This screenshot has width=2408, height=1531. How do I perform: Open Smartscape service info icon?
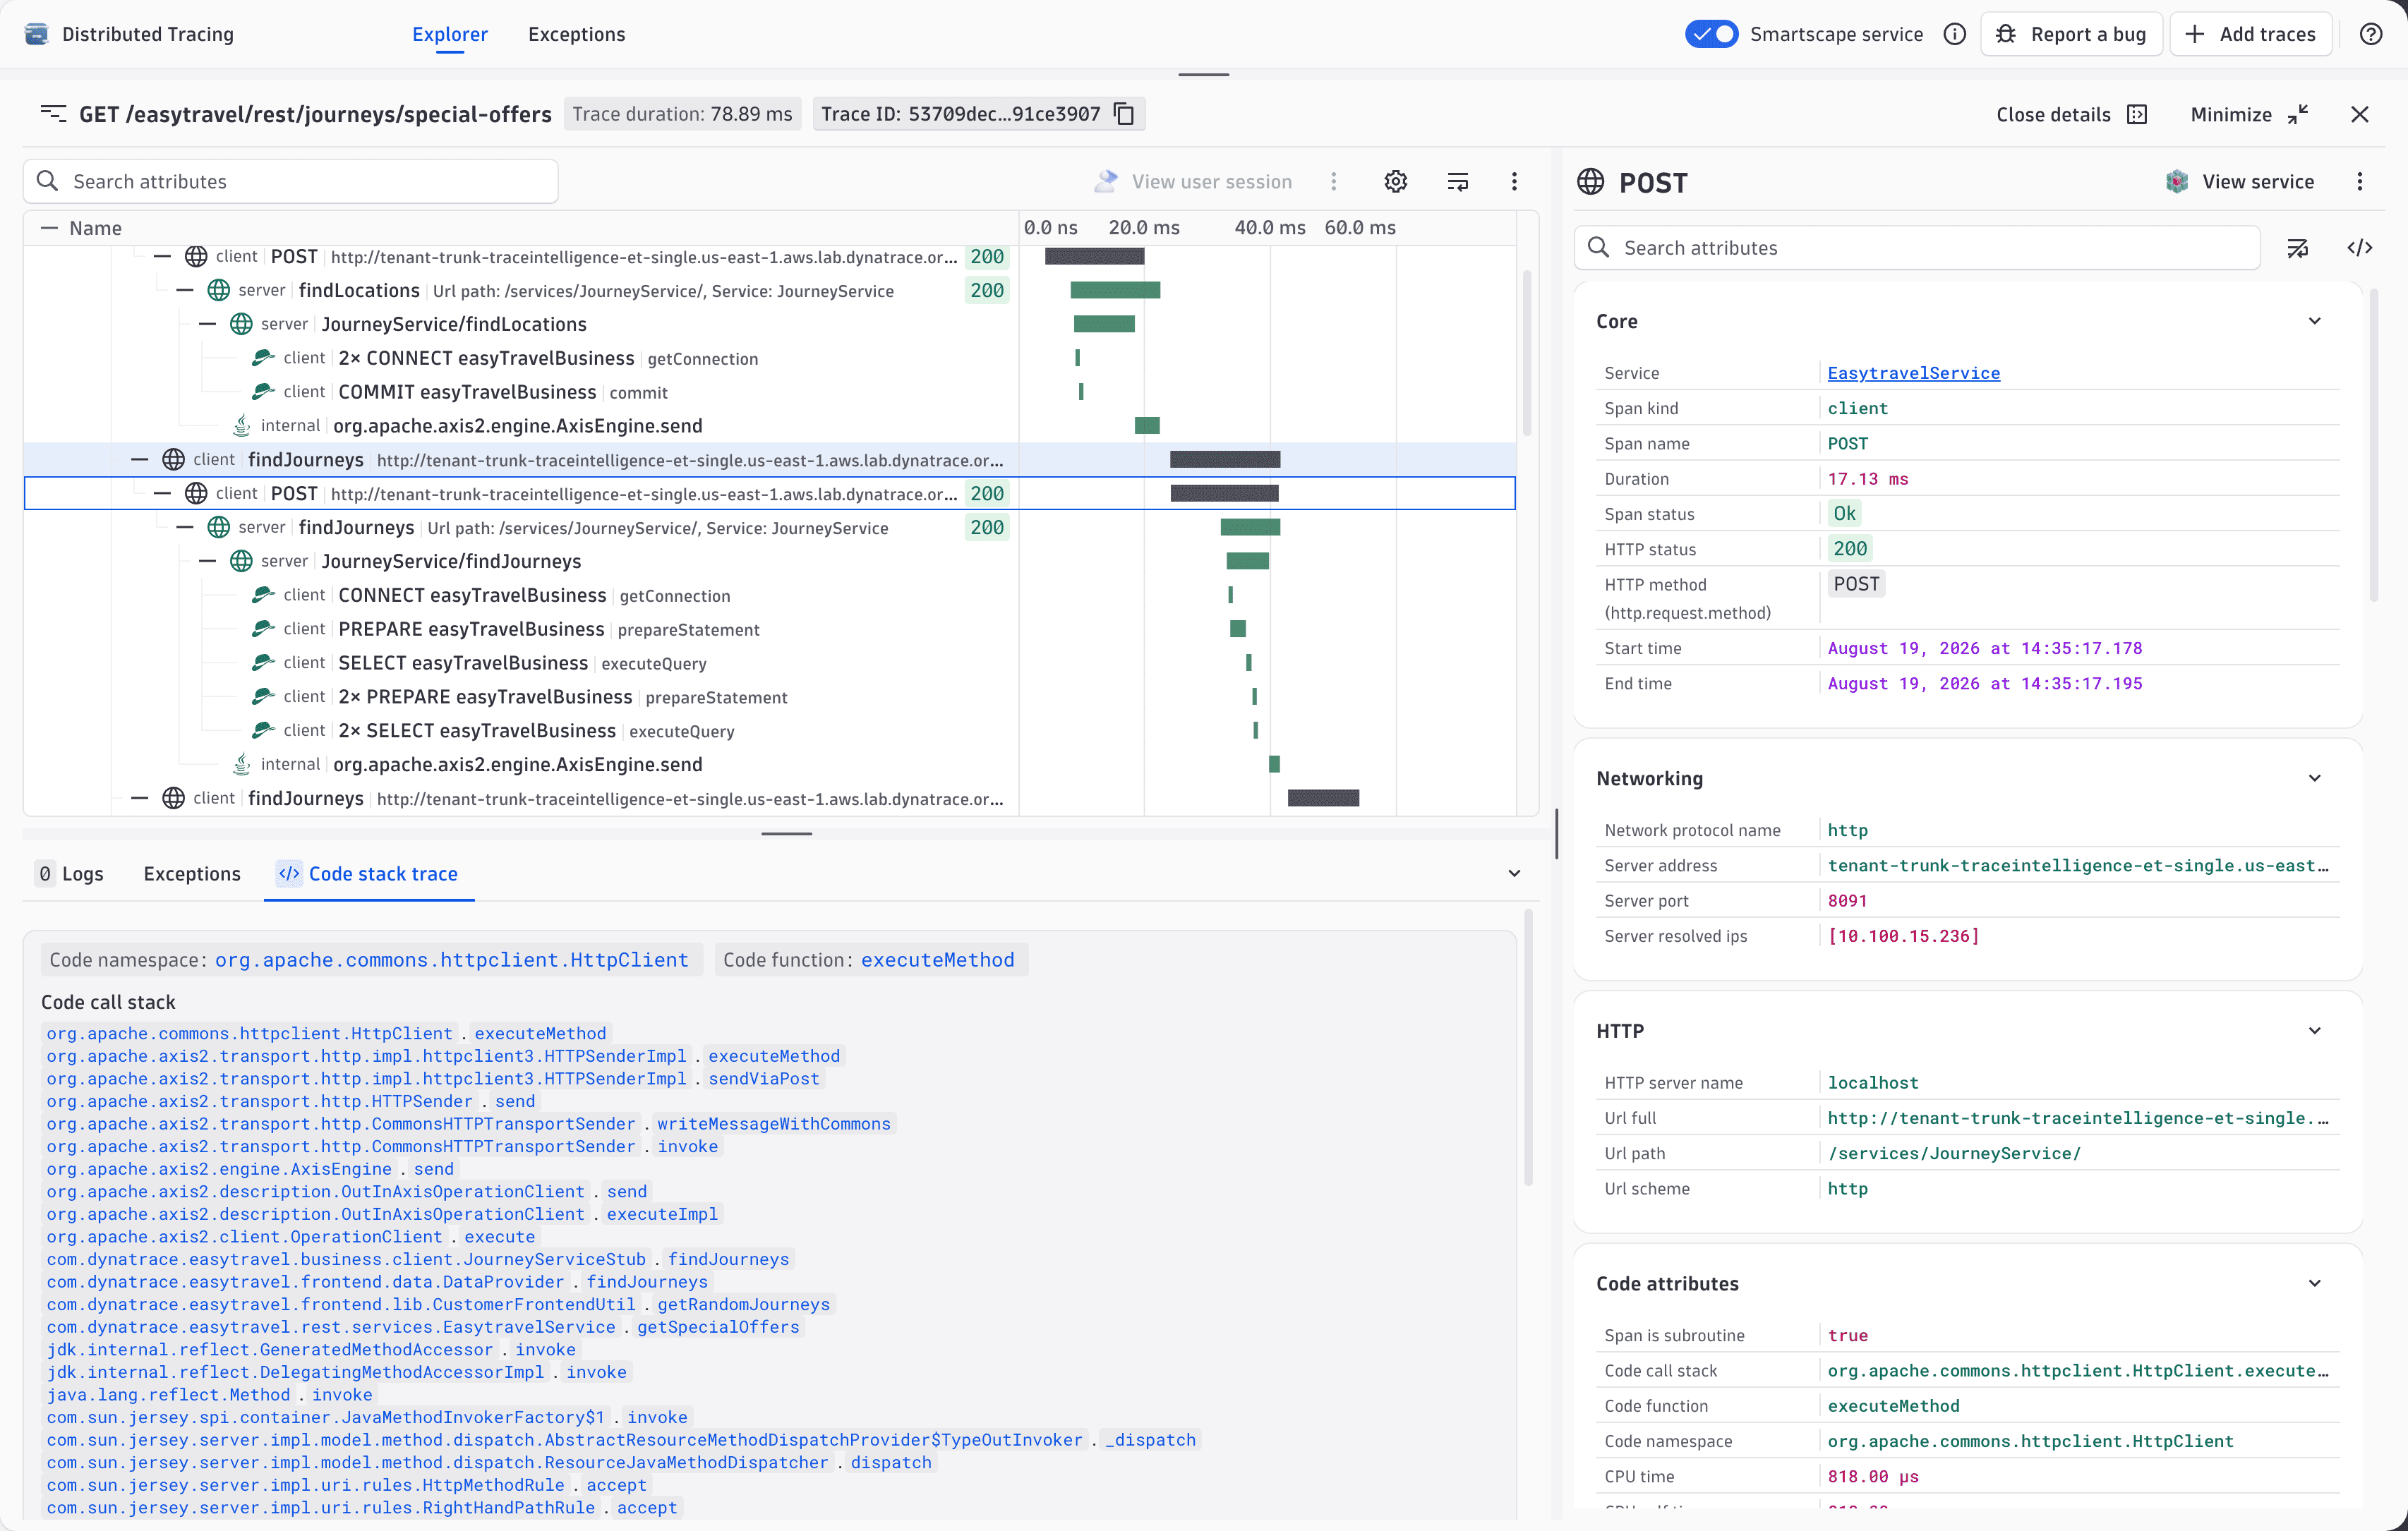tap(1954, 34)
